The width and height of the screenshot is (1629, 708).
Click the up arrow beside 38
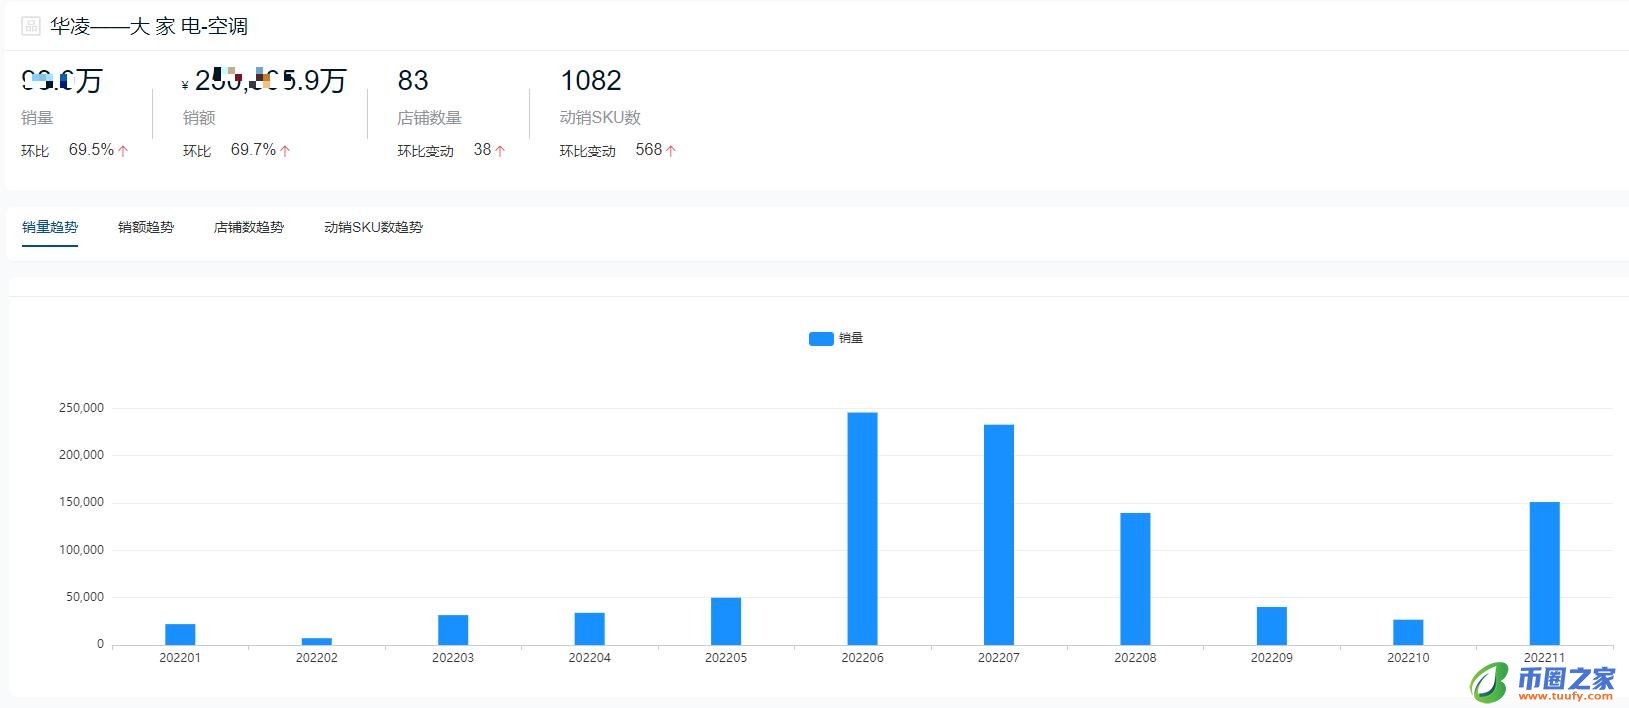(x=500, y=151)
